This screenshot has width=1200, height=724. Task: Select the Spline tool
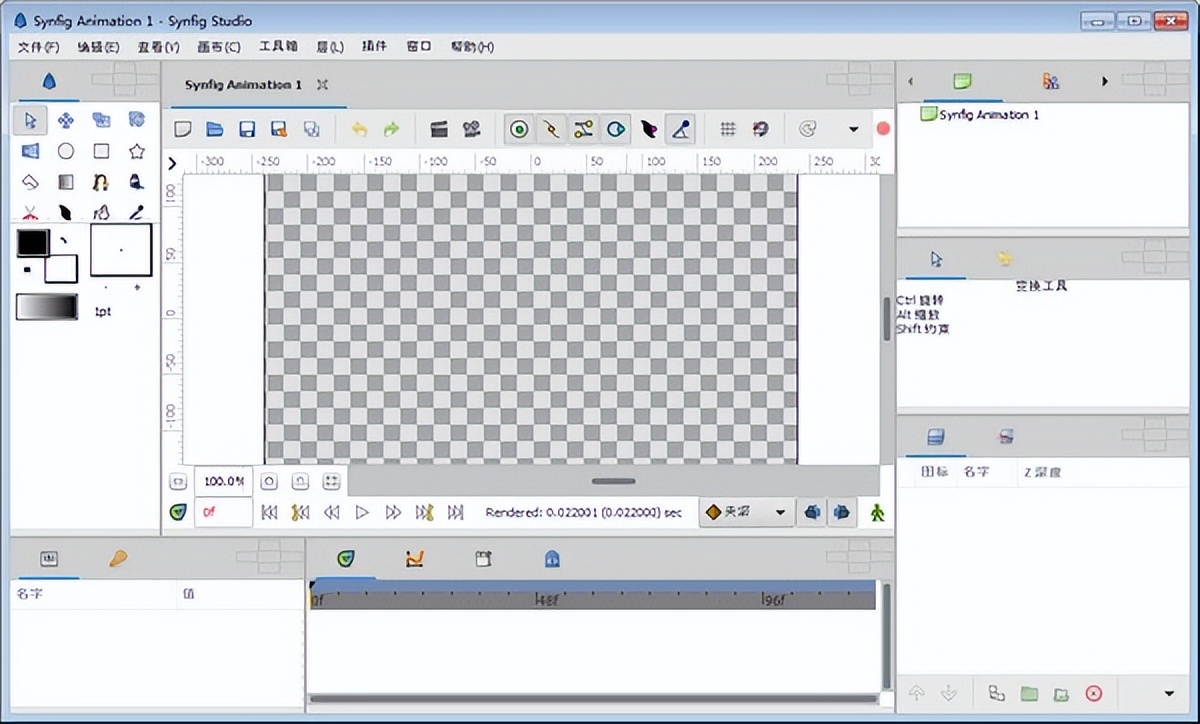point(101,182)
